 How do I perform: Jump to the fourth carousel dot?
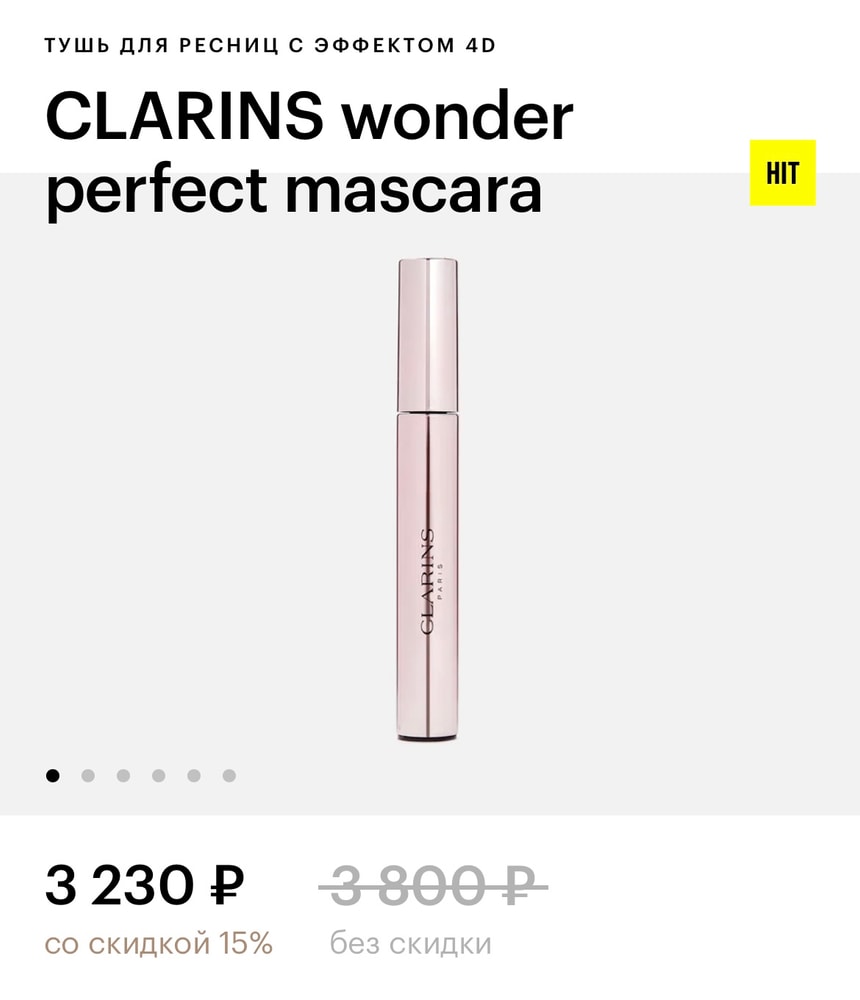[159, 776]
